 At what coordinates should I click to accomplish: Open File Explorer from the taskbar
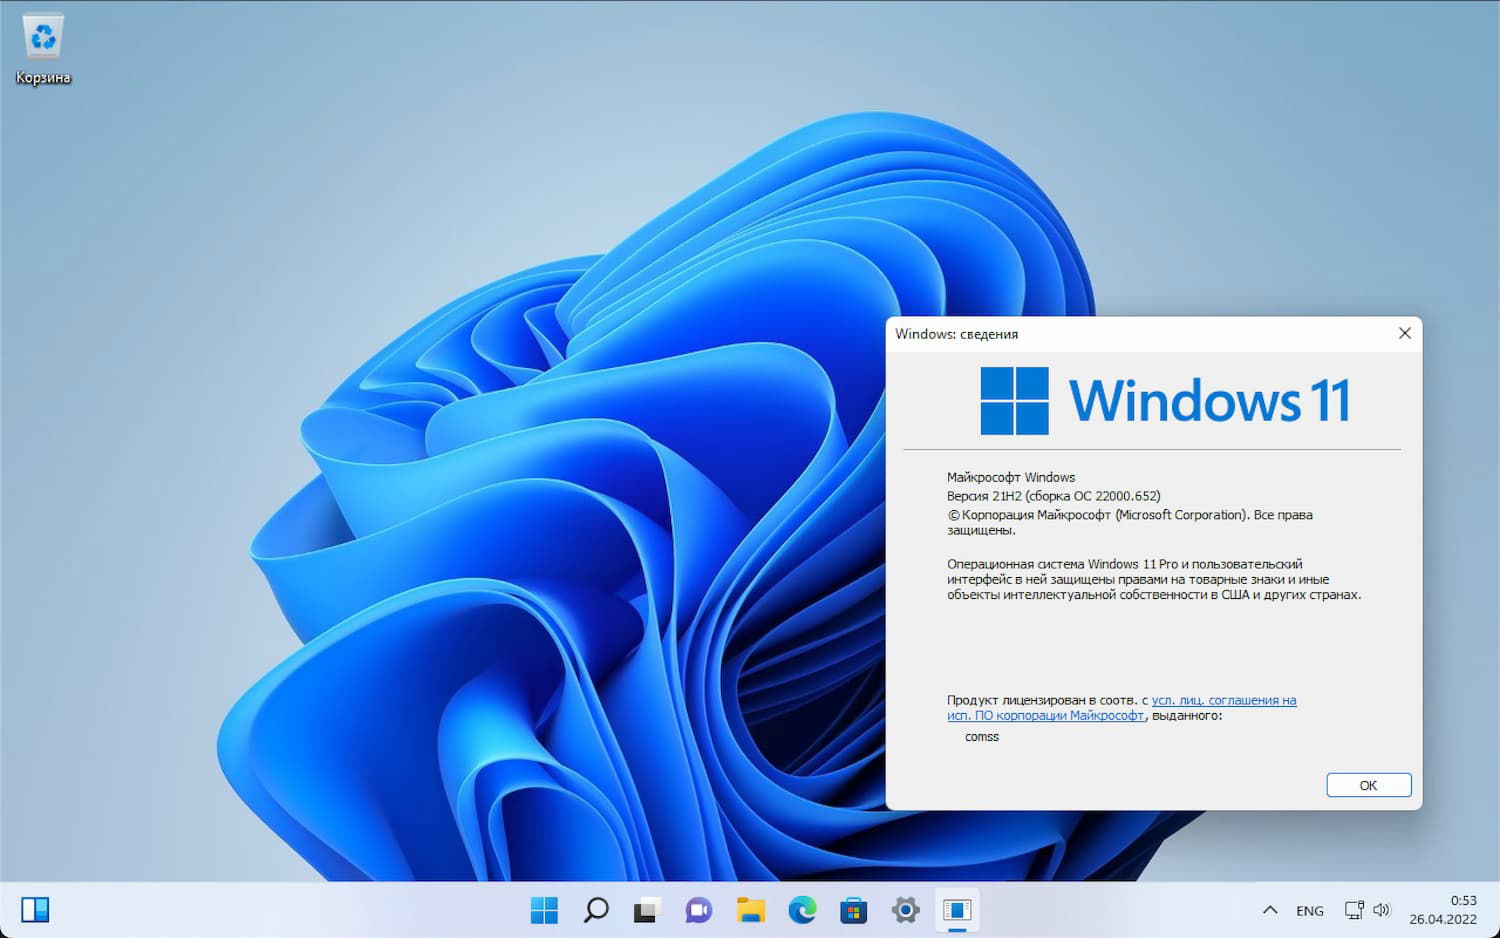point(750,910)
